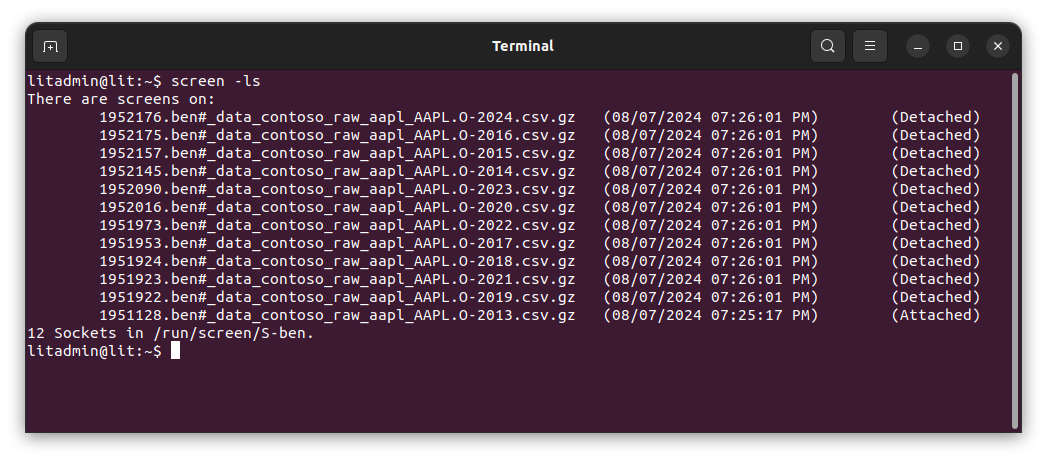Image resolution: width=1047 pixels, height=461 pixels.
Task: Click the "12 Sockets in /run/screen/S-ben." line
Action: coord(170,333)
